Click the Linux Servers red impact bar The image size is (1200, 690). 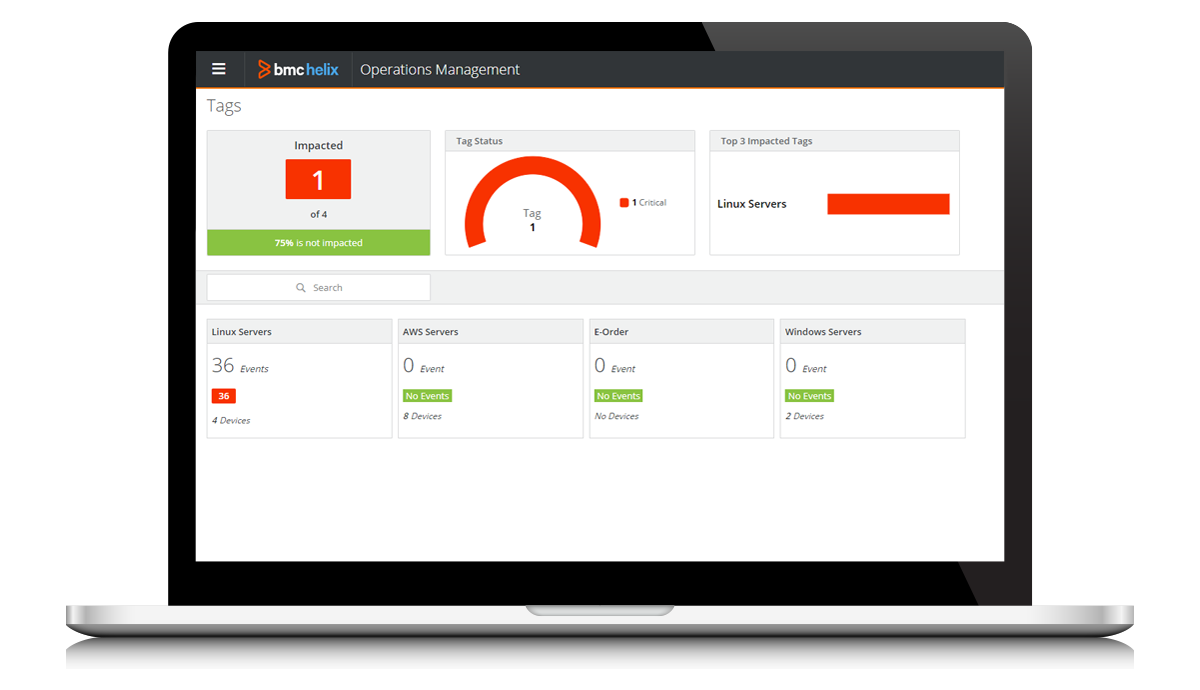(888, 204)
